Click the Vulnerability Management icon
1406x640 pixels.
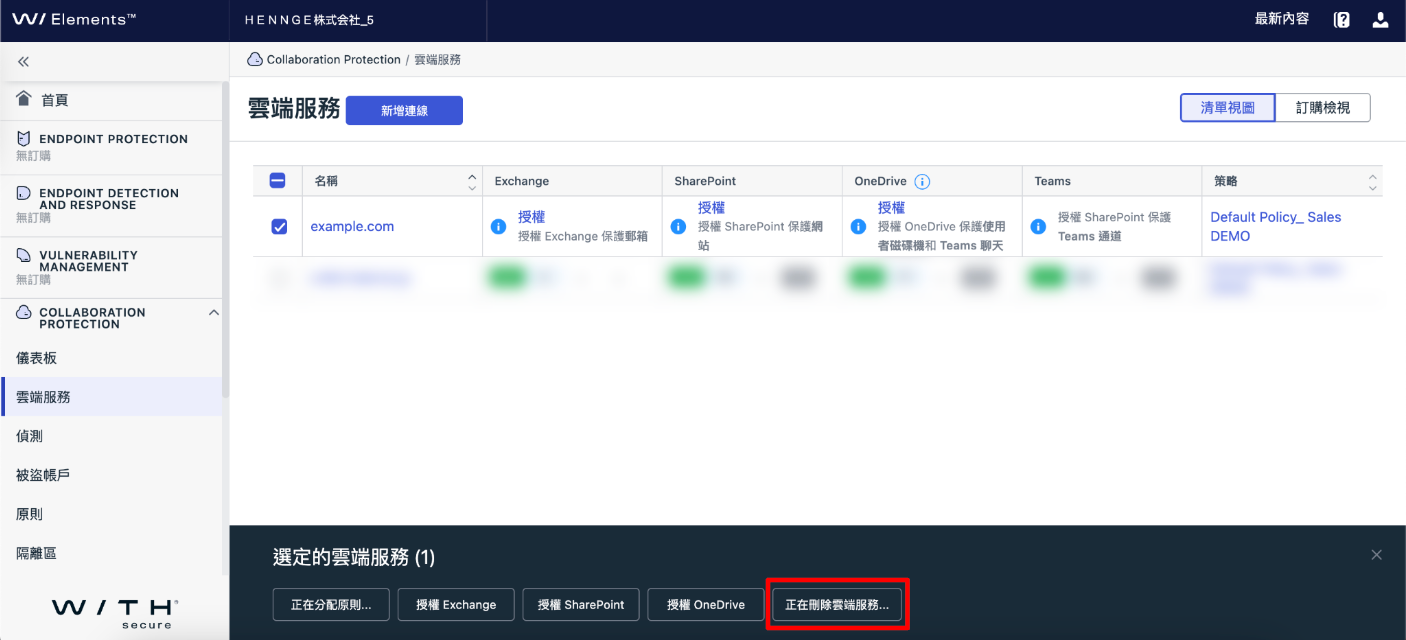tap(24, 255)
